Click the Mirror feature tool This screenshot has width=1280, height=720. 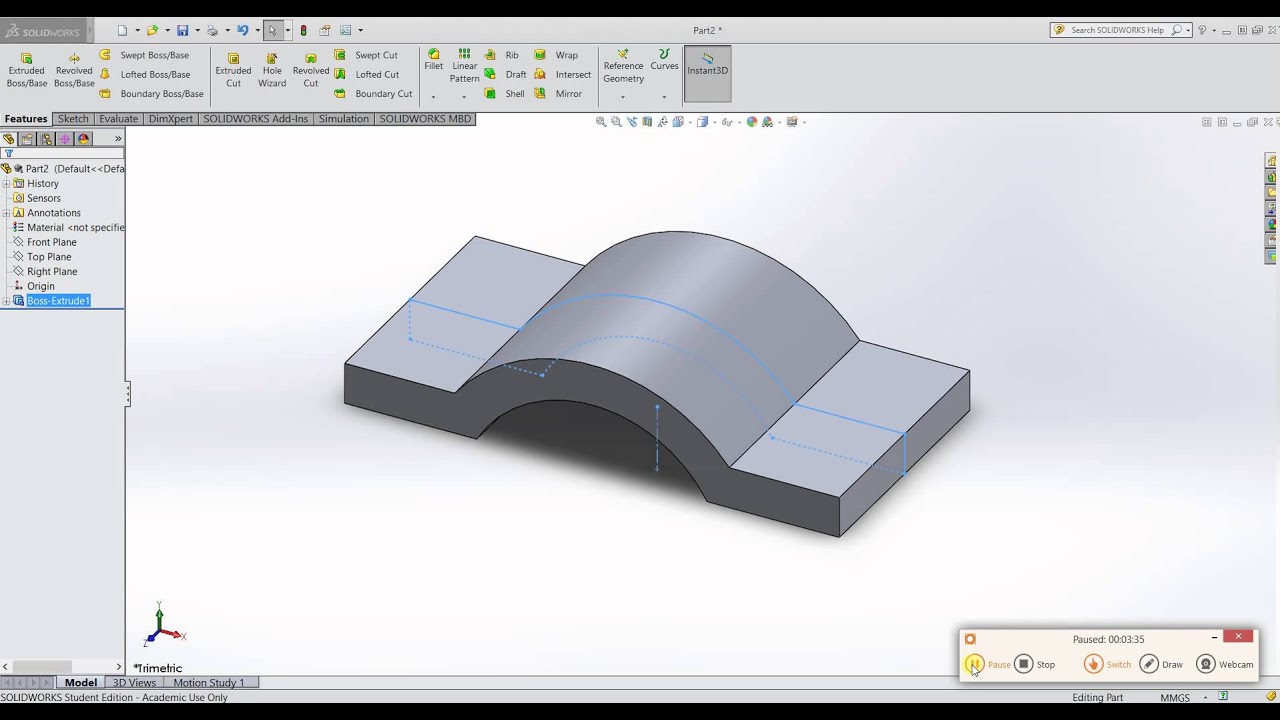(x=558, y=93)
